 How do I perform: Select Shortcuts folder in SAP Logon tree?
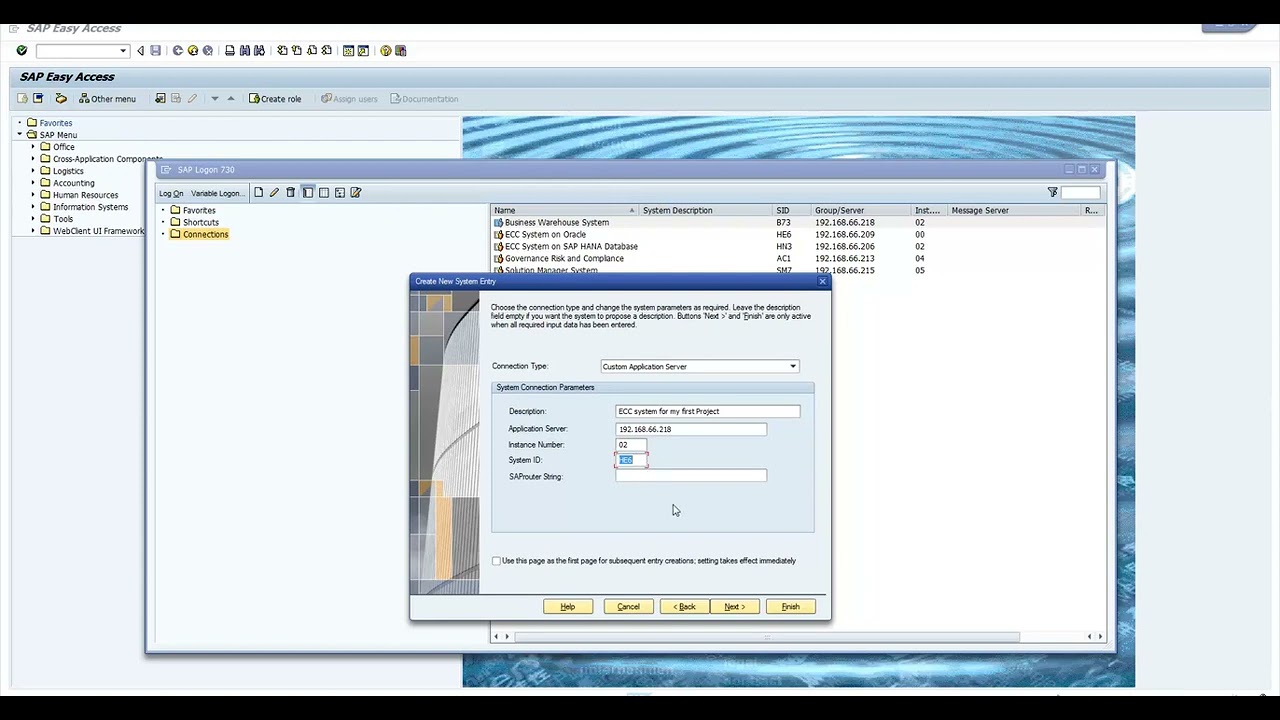click(x=200, y=222)
